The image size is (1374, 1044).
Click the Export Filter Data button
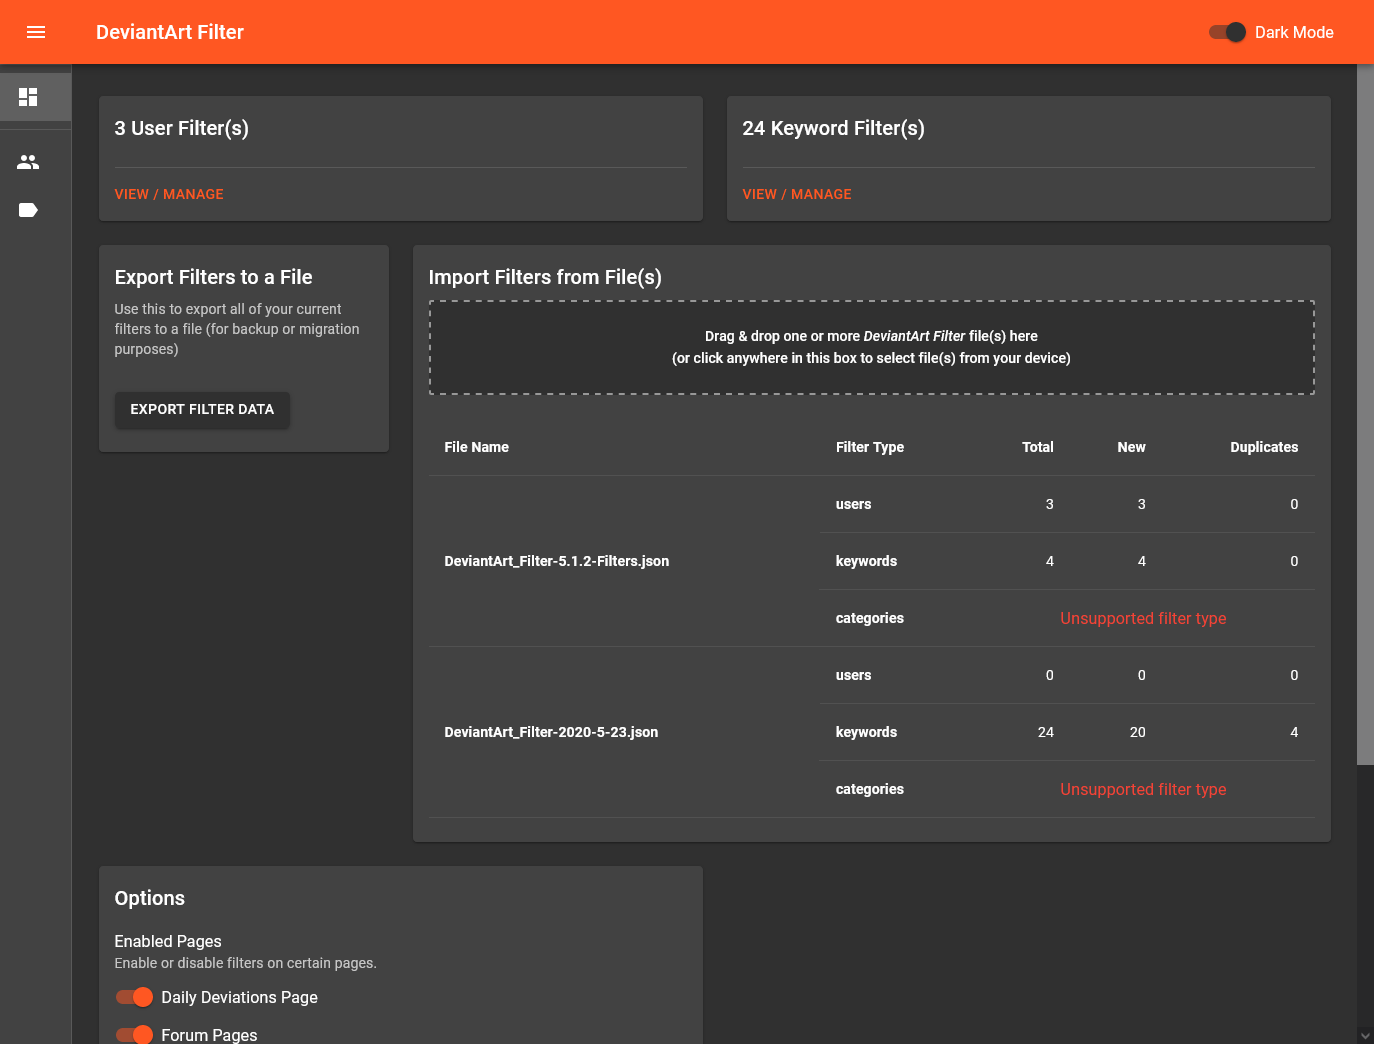(x=202, y=409)
